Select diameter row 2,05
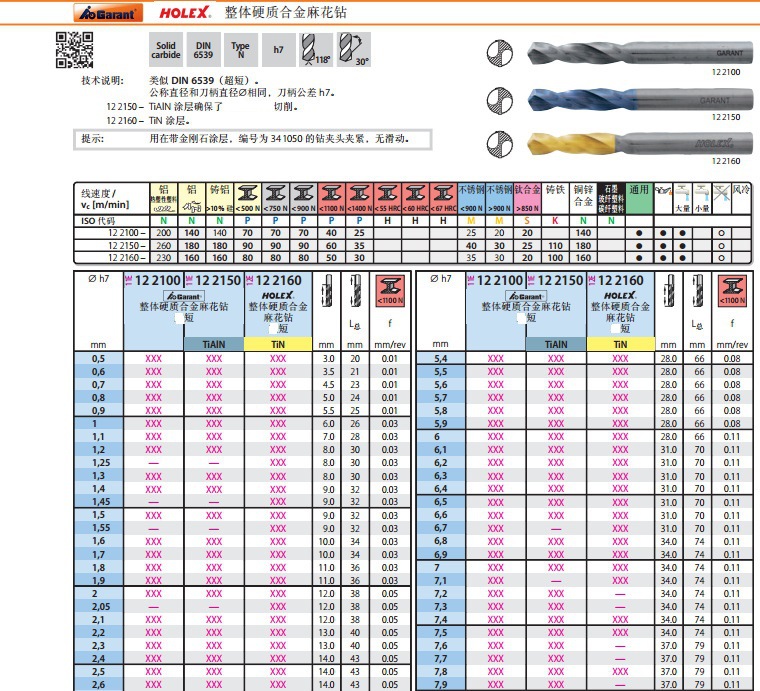 click(242, 606)
